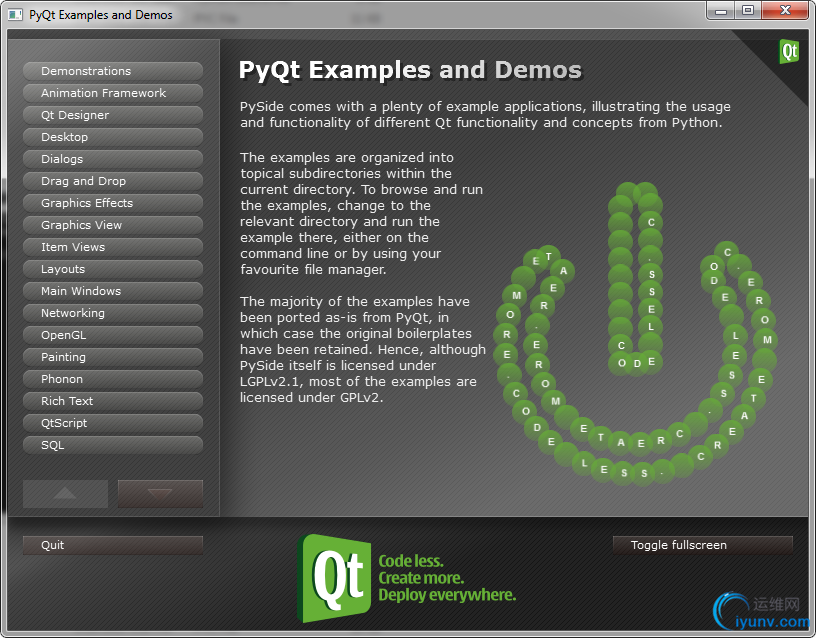Click the 'PyQt Examples and Demos' heading
This screenshot has height=638, width=816.
tap(410, 71)
